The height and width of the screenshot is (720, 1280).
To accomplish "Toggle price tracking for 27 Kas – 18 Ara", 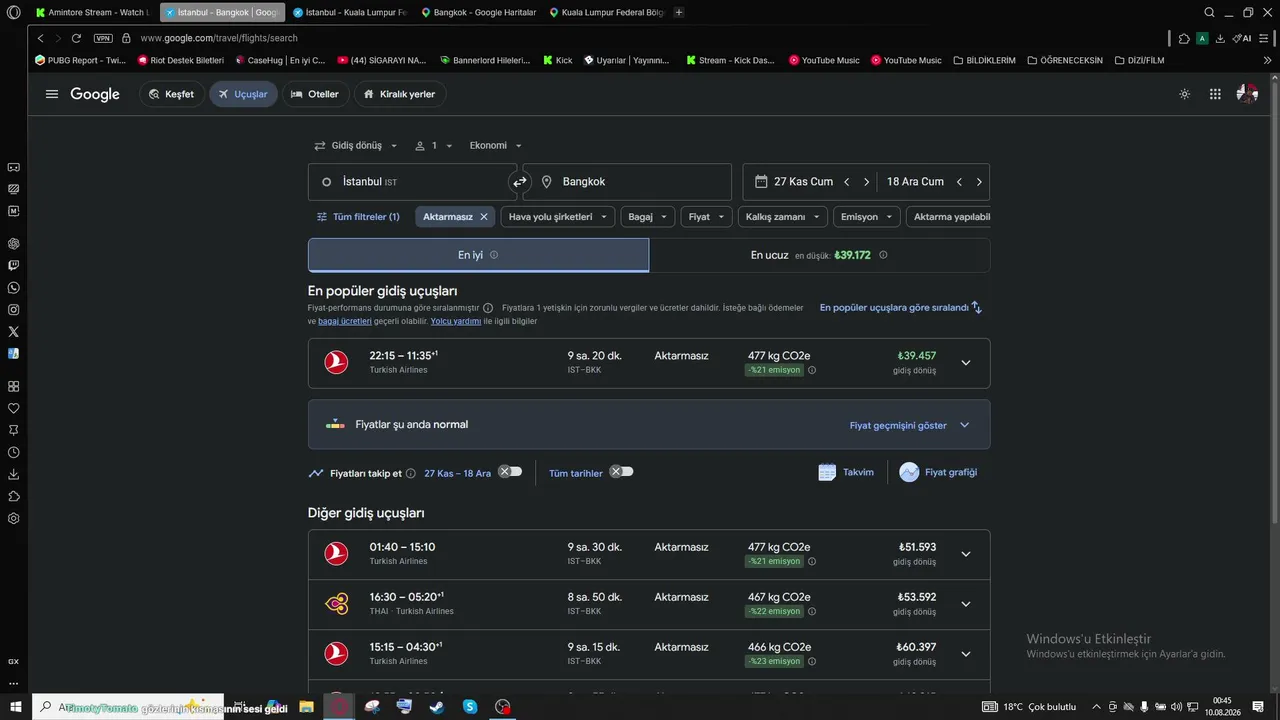I will click(510, 472).
